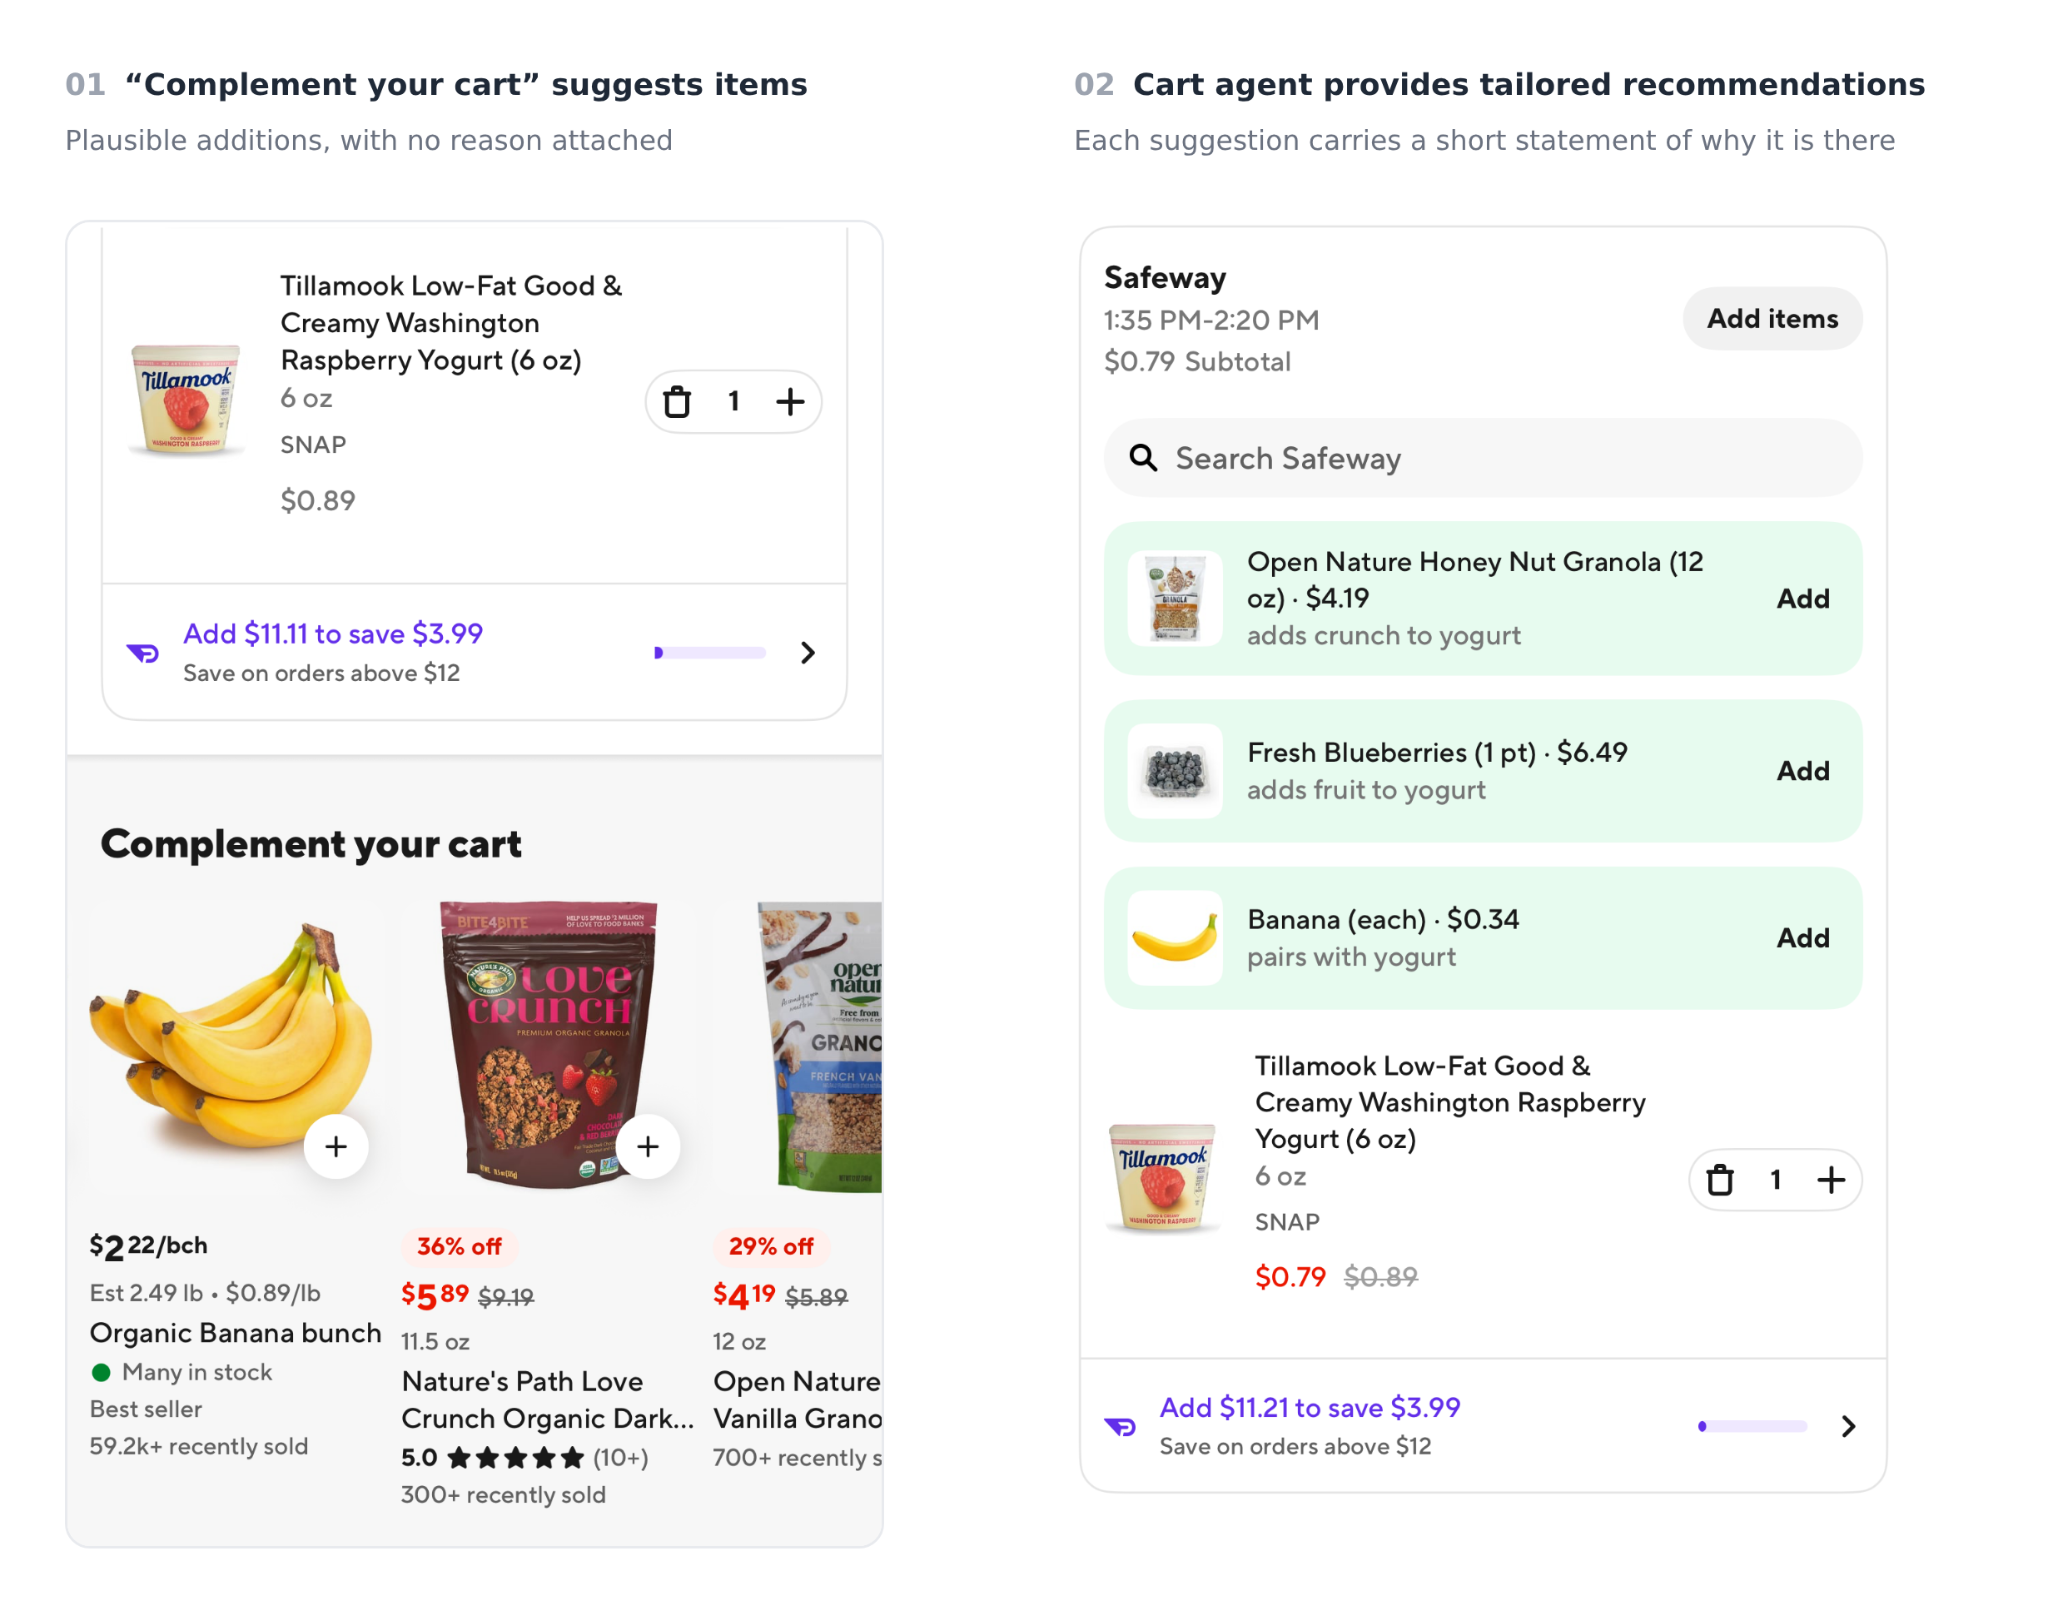Viewport: 2048px width, 1613px height.
Task: Increase yogurt quantity with plus in left cart
Action: pos(790,402)
